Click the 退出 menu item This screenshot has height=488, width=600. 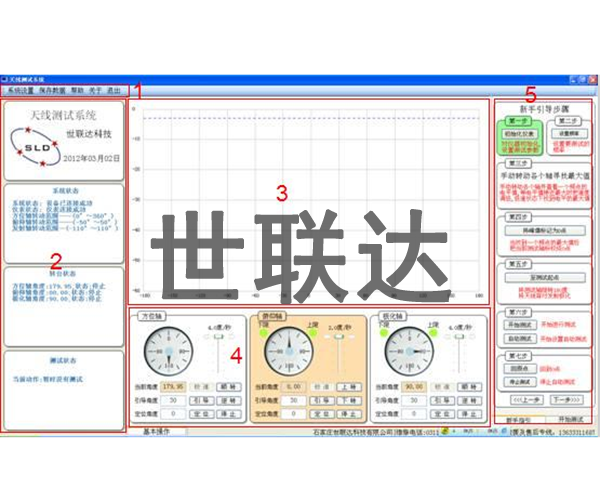coord(114,91)
